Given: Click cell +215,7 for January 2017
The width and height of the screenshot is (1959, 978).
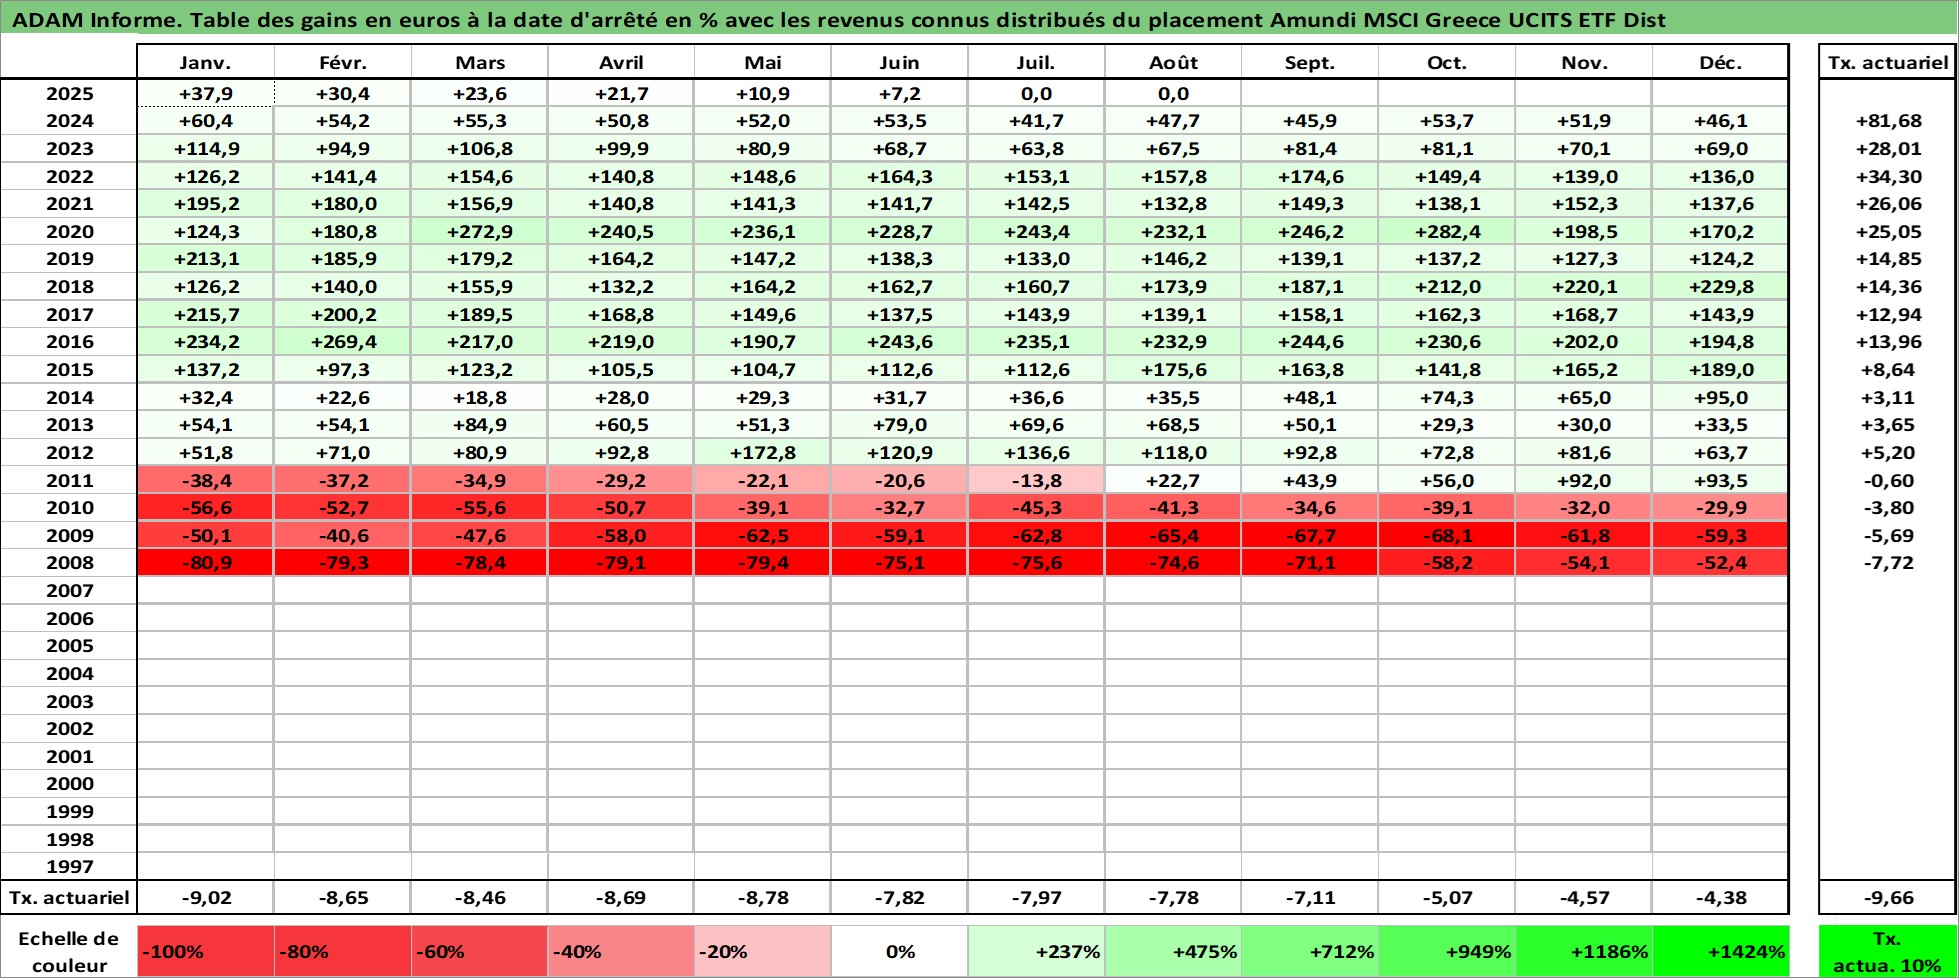Looking at the screenshot, I should pos(205,314).
